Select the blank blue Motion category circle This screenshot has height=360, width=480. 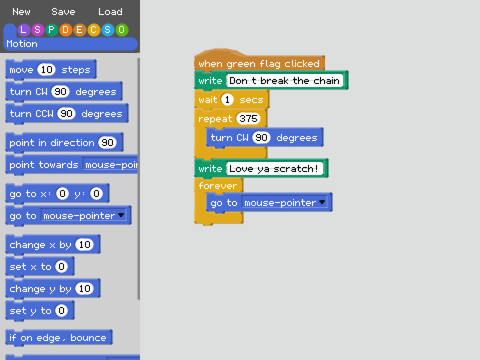[x=10, y=30]
